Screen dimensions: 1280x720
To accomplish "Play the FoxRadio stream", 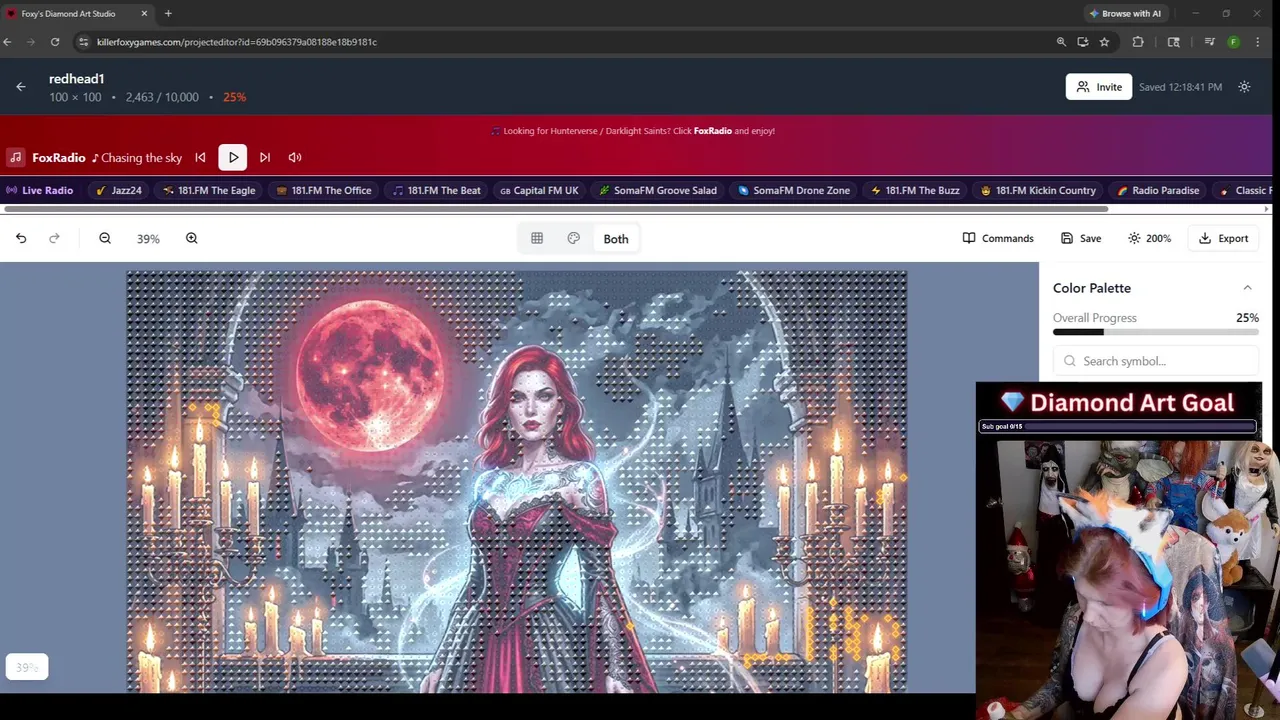I will tap(233, 157).
